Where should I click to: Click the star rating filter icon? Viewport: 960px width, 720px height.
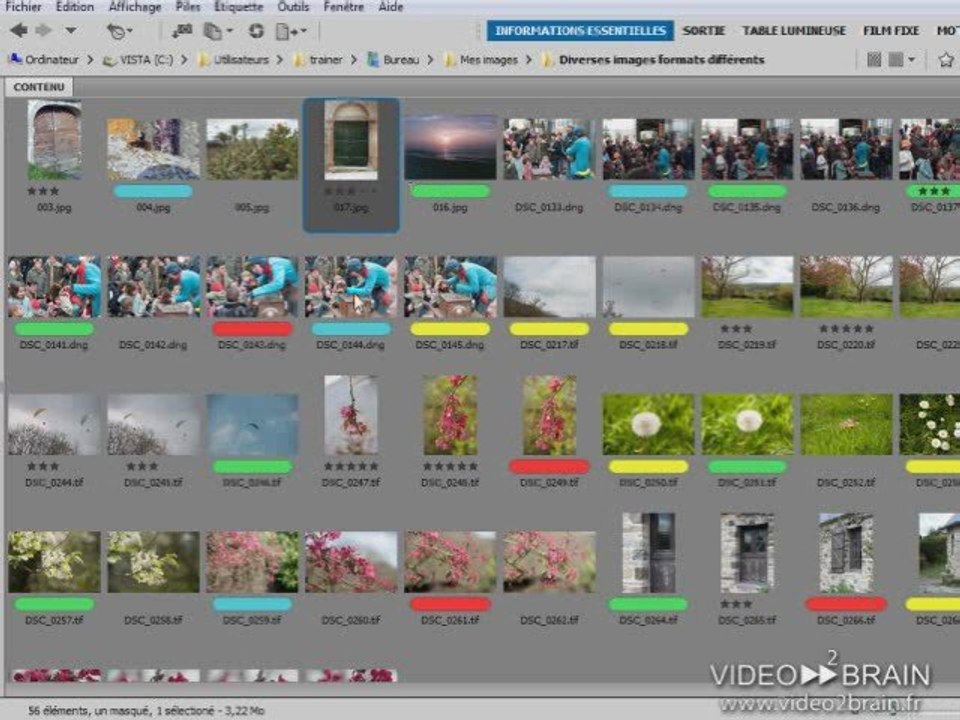click(x=946, y=59)
